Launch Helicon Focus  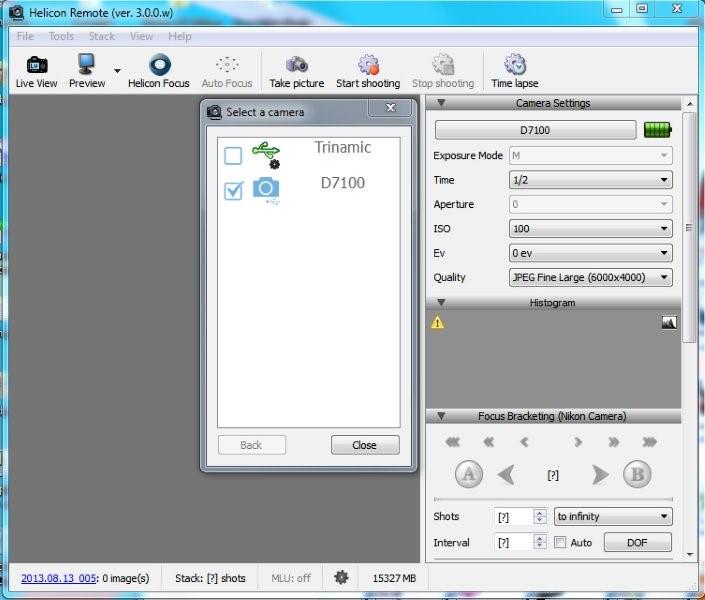point(159,72)
